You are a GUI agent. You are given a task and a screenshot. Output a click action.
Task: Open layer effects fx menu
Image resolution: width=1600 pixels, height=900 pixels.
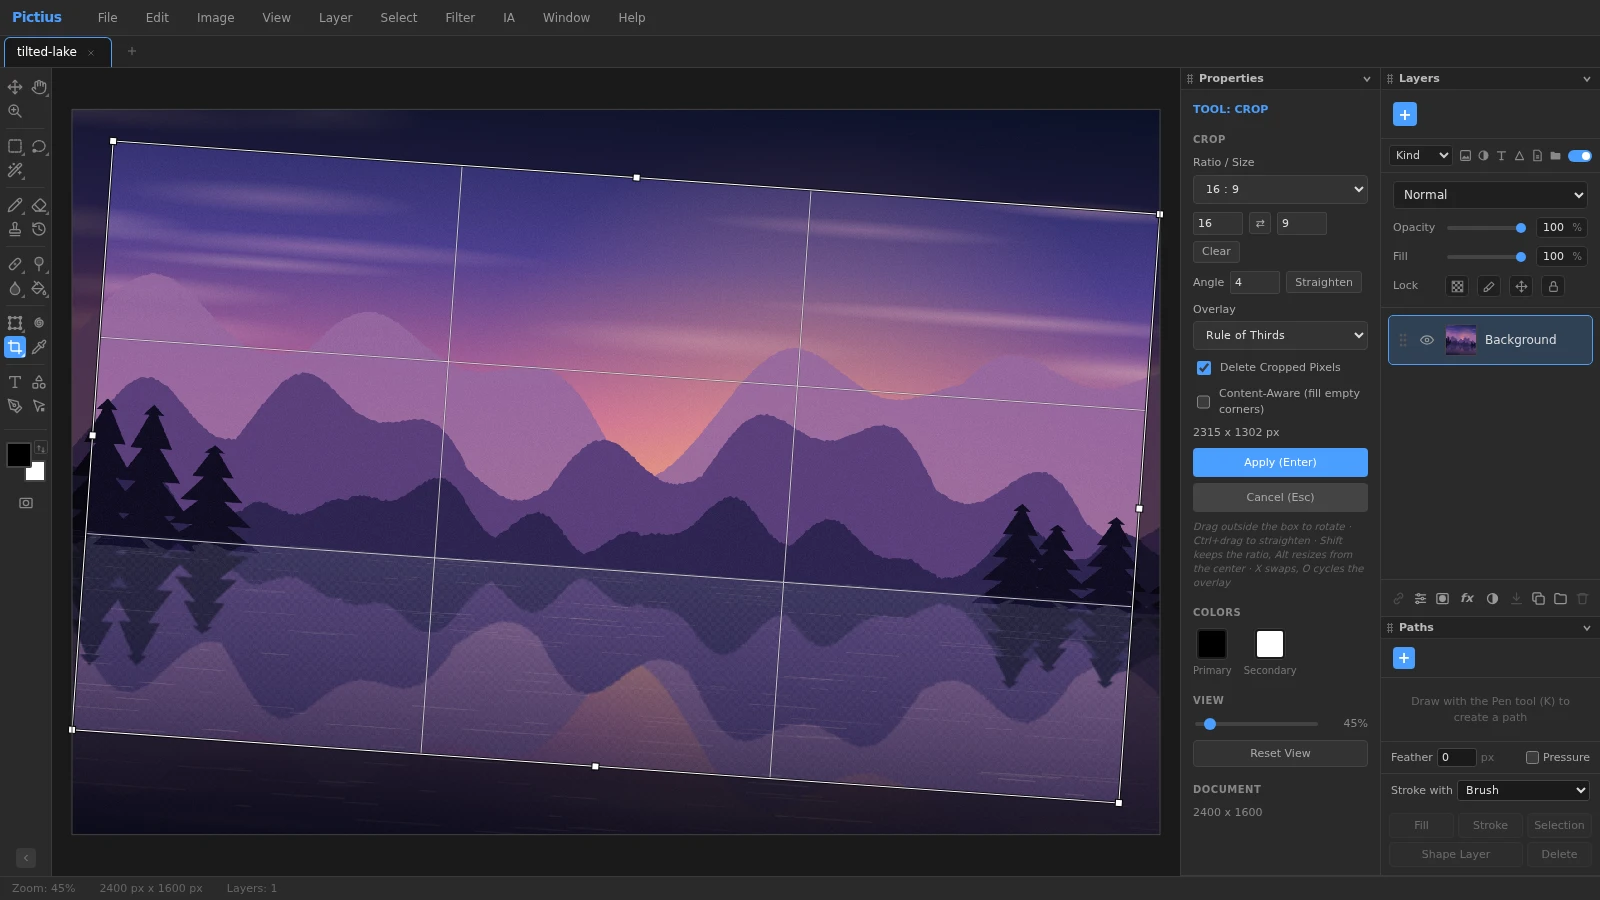pos(1467,598)
